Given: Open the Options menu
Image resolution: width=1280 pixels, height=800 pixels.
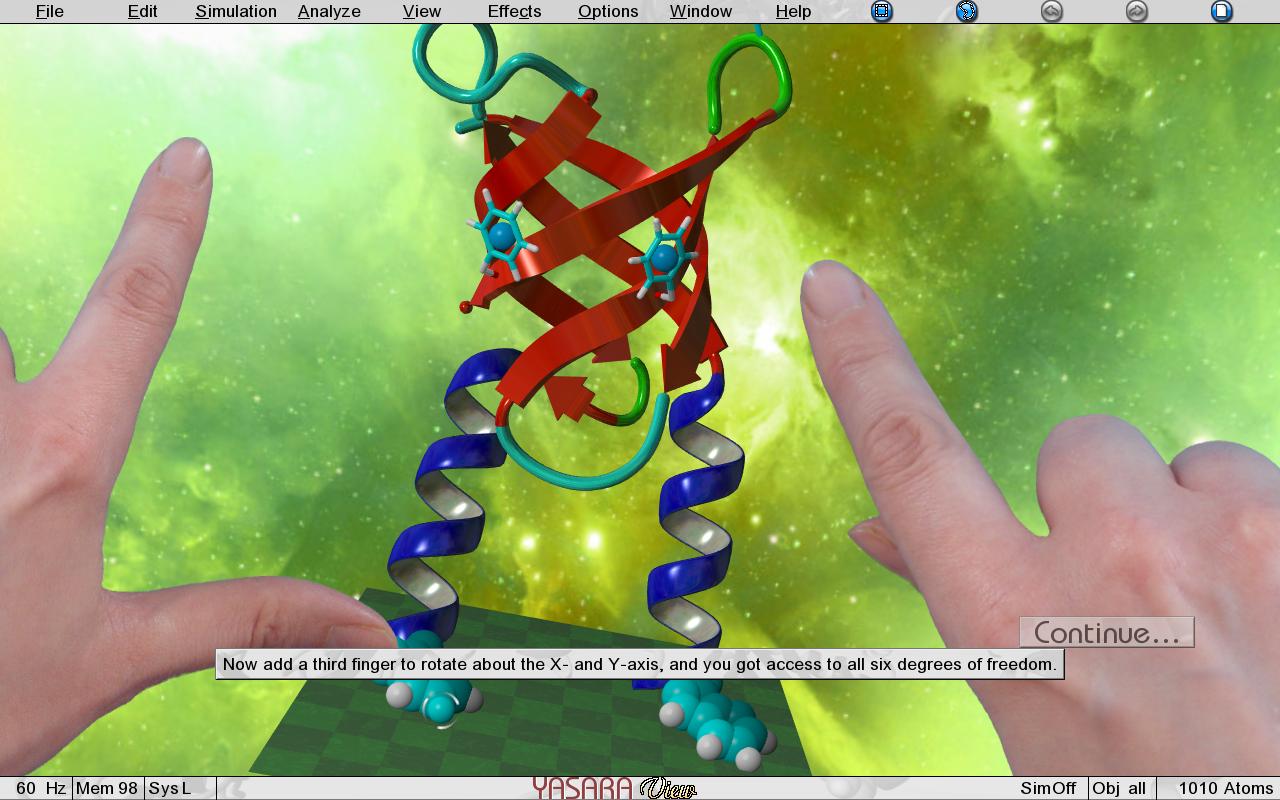Looking at the screenshot, I should point(608,12).
